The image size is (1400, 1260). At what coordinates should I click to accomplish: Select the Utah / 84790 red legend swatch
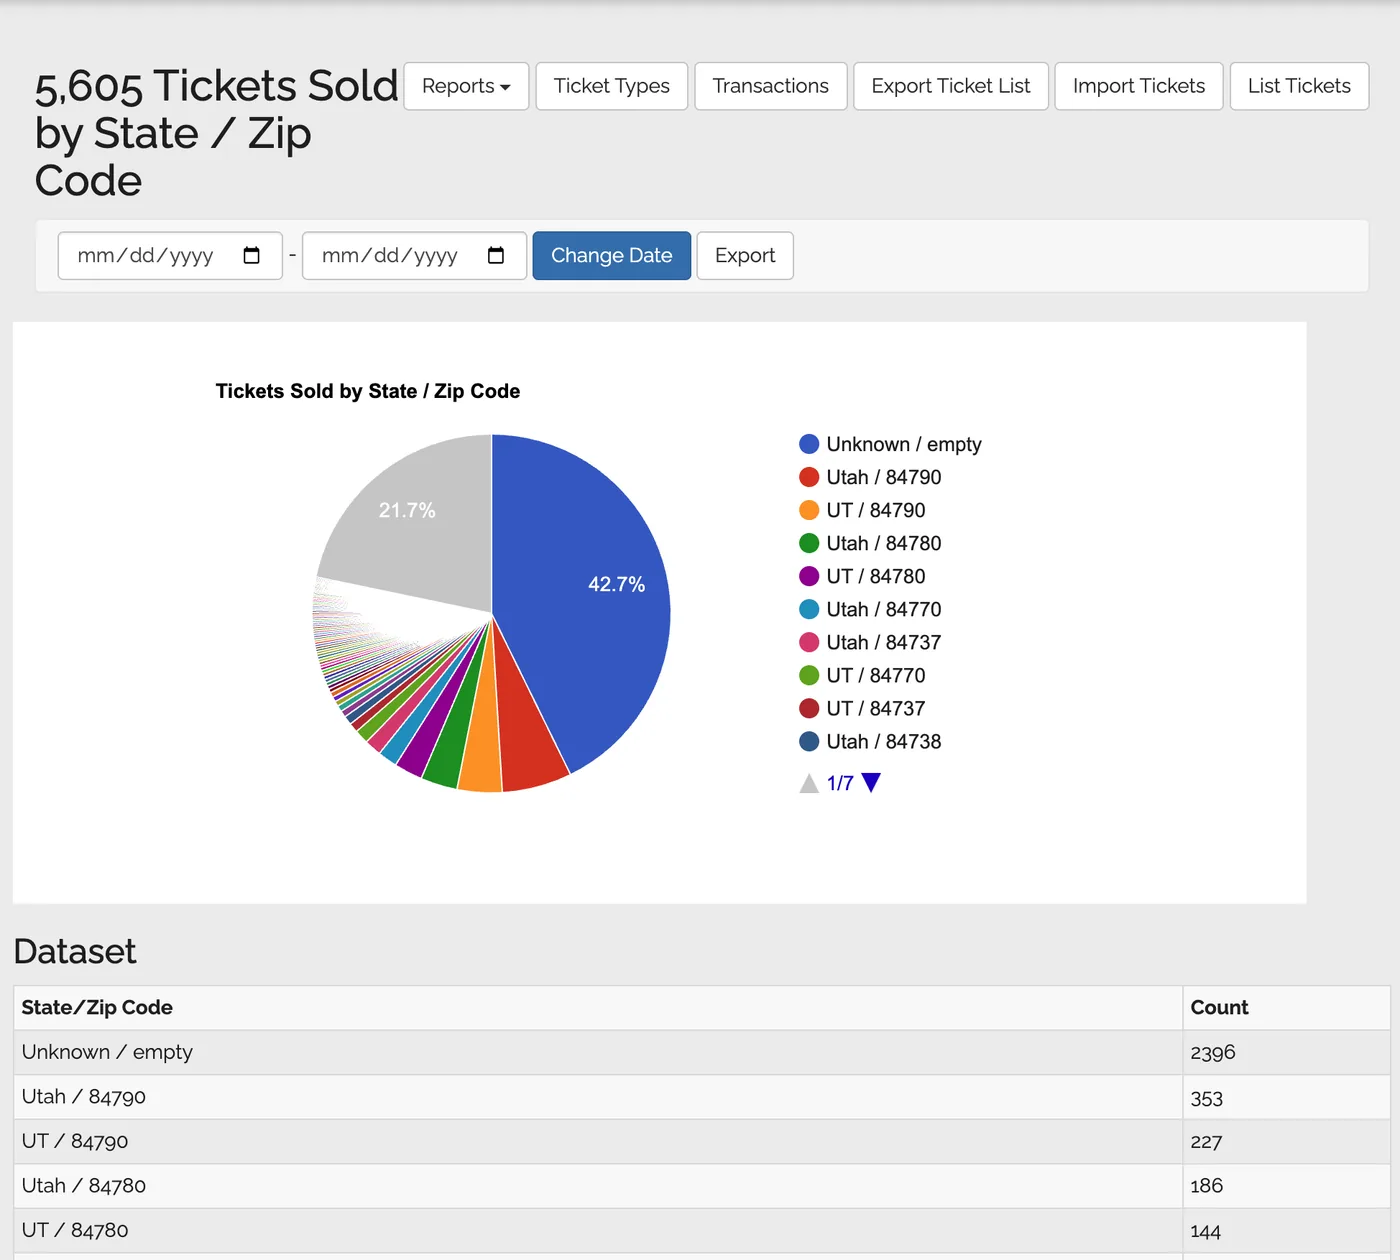[x=809, y=477]
